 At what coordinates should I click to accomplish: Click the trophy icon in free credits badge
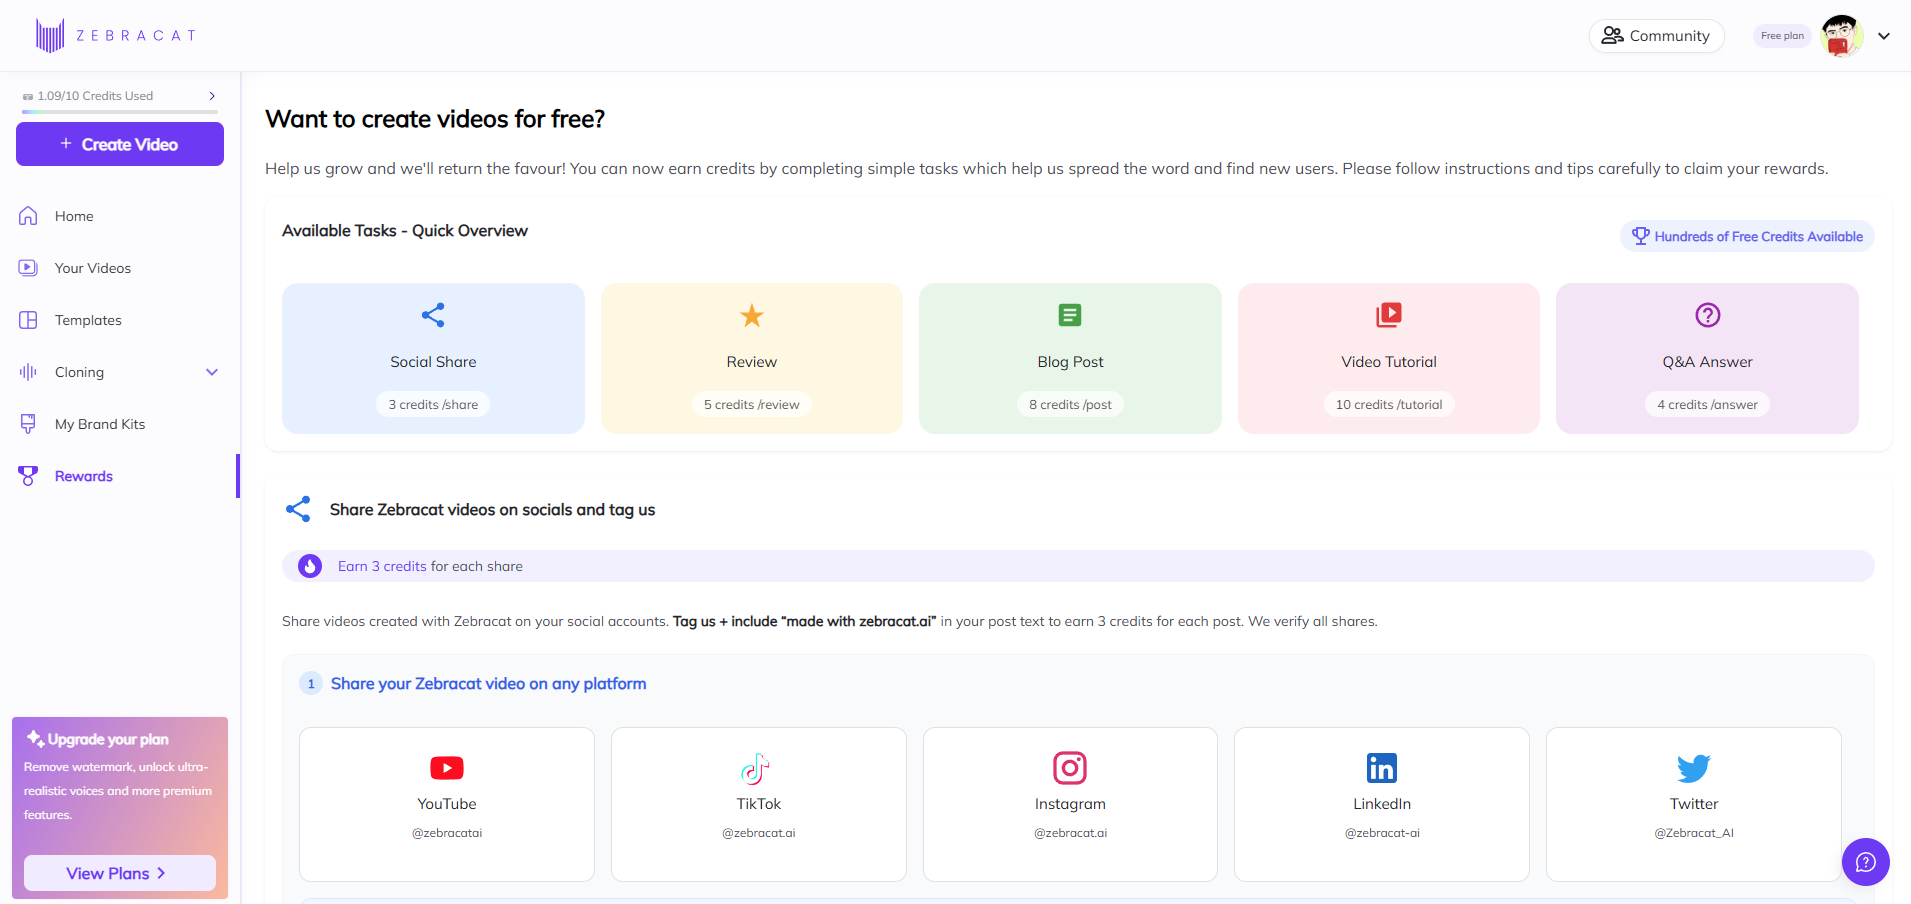[1641, 236]
